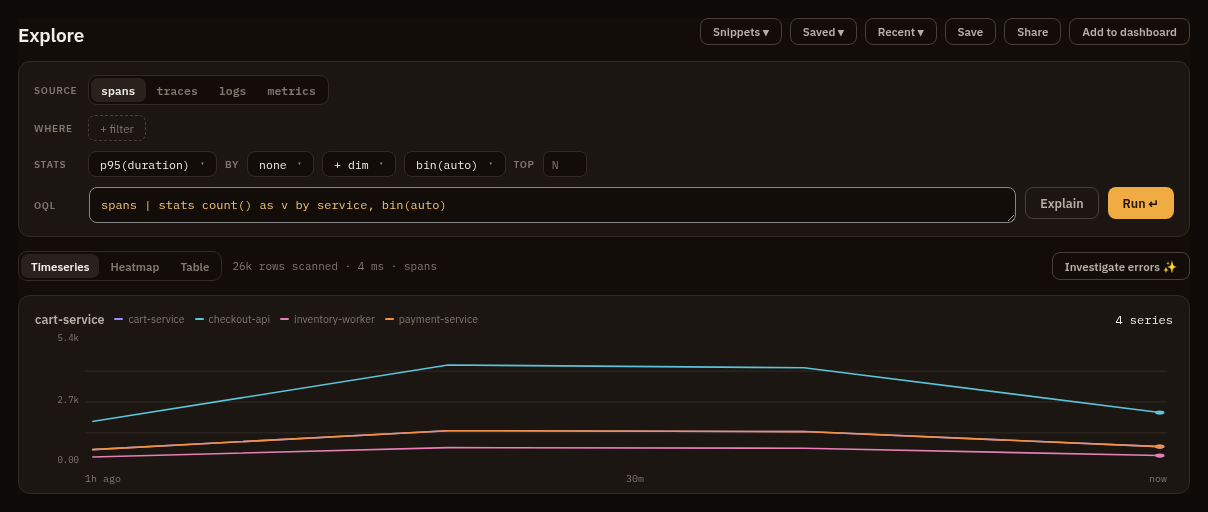
Task: Click the Share button
Action: (x=1032, y=32)
